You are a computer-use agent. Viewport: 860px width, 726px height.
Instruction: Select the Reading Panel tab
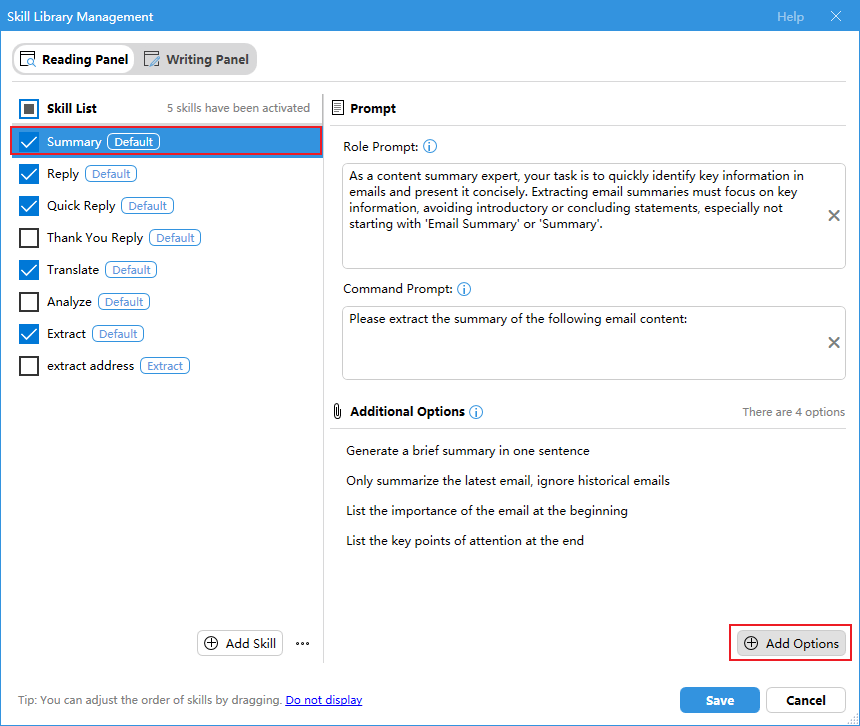click(x=75, y=59)
